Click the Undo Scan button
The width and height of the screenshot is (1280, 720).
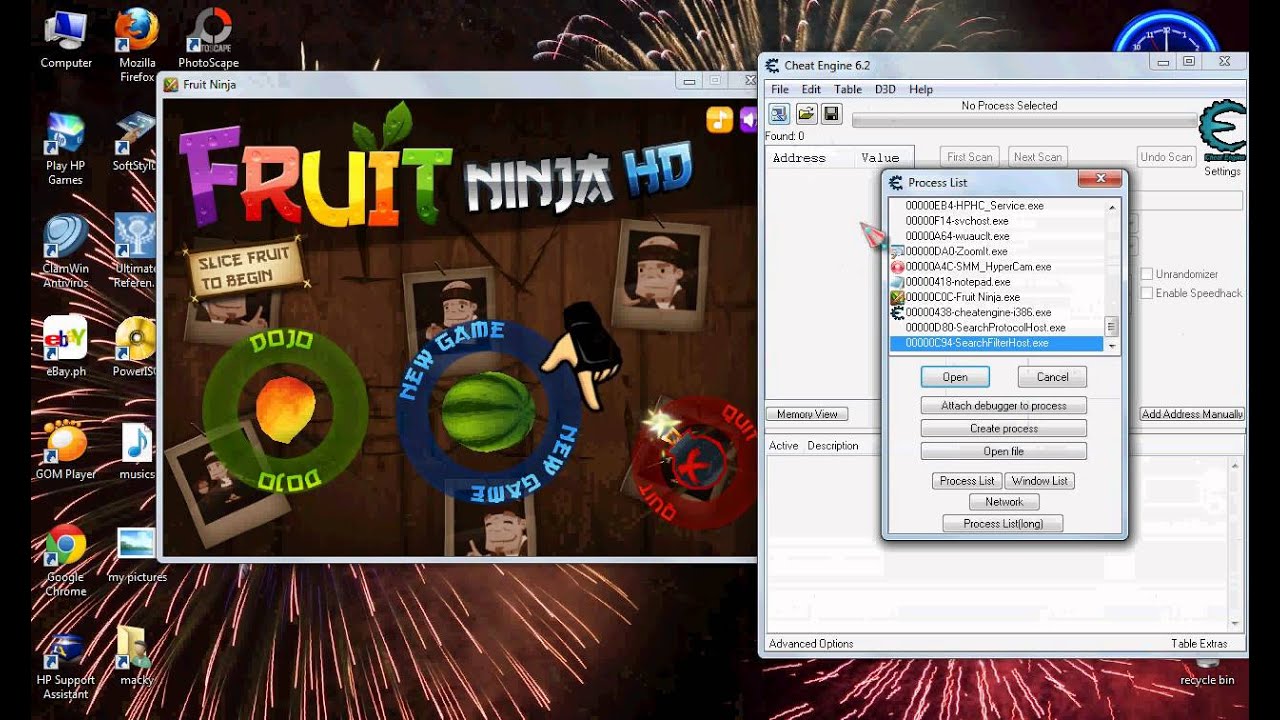pos(1166,157)
